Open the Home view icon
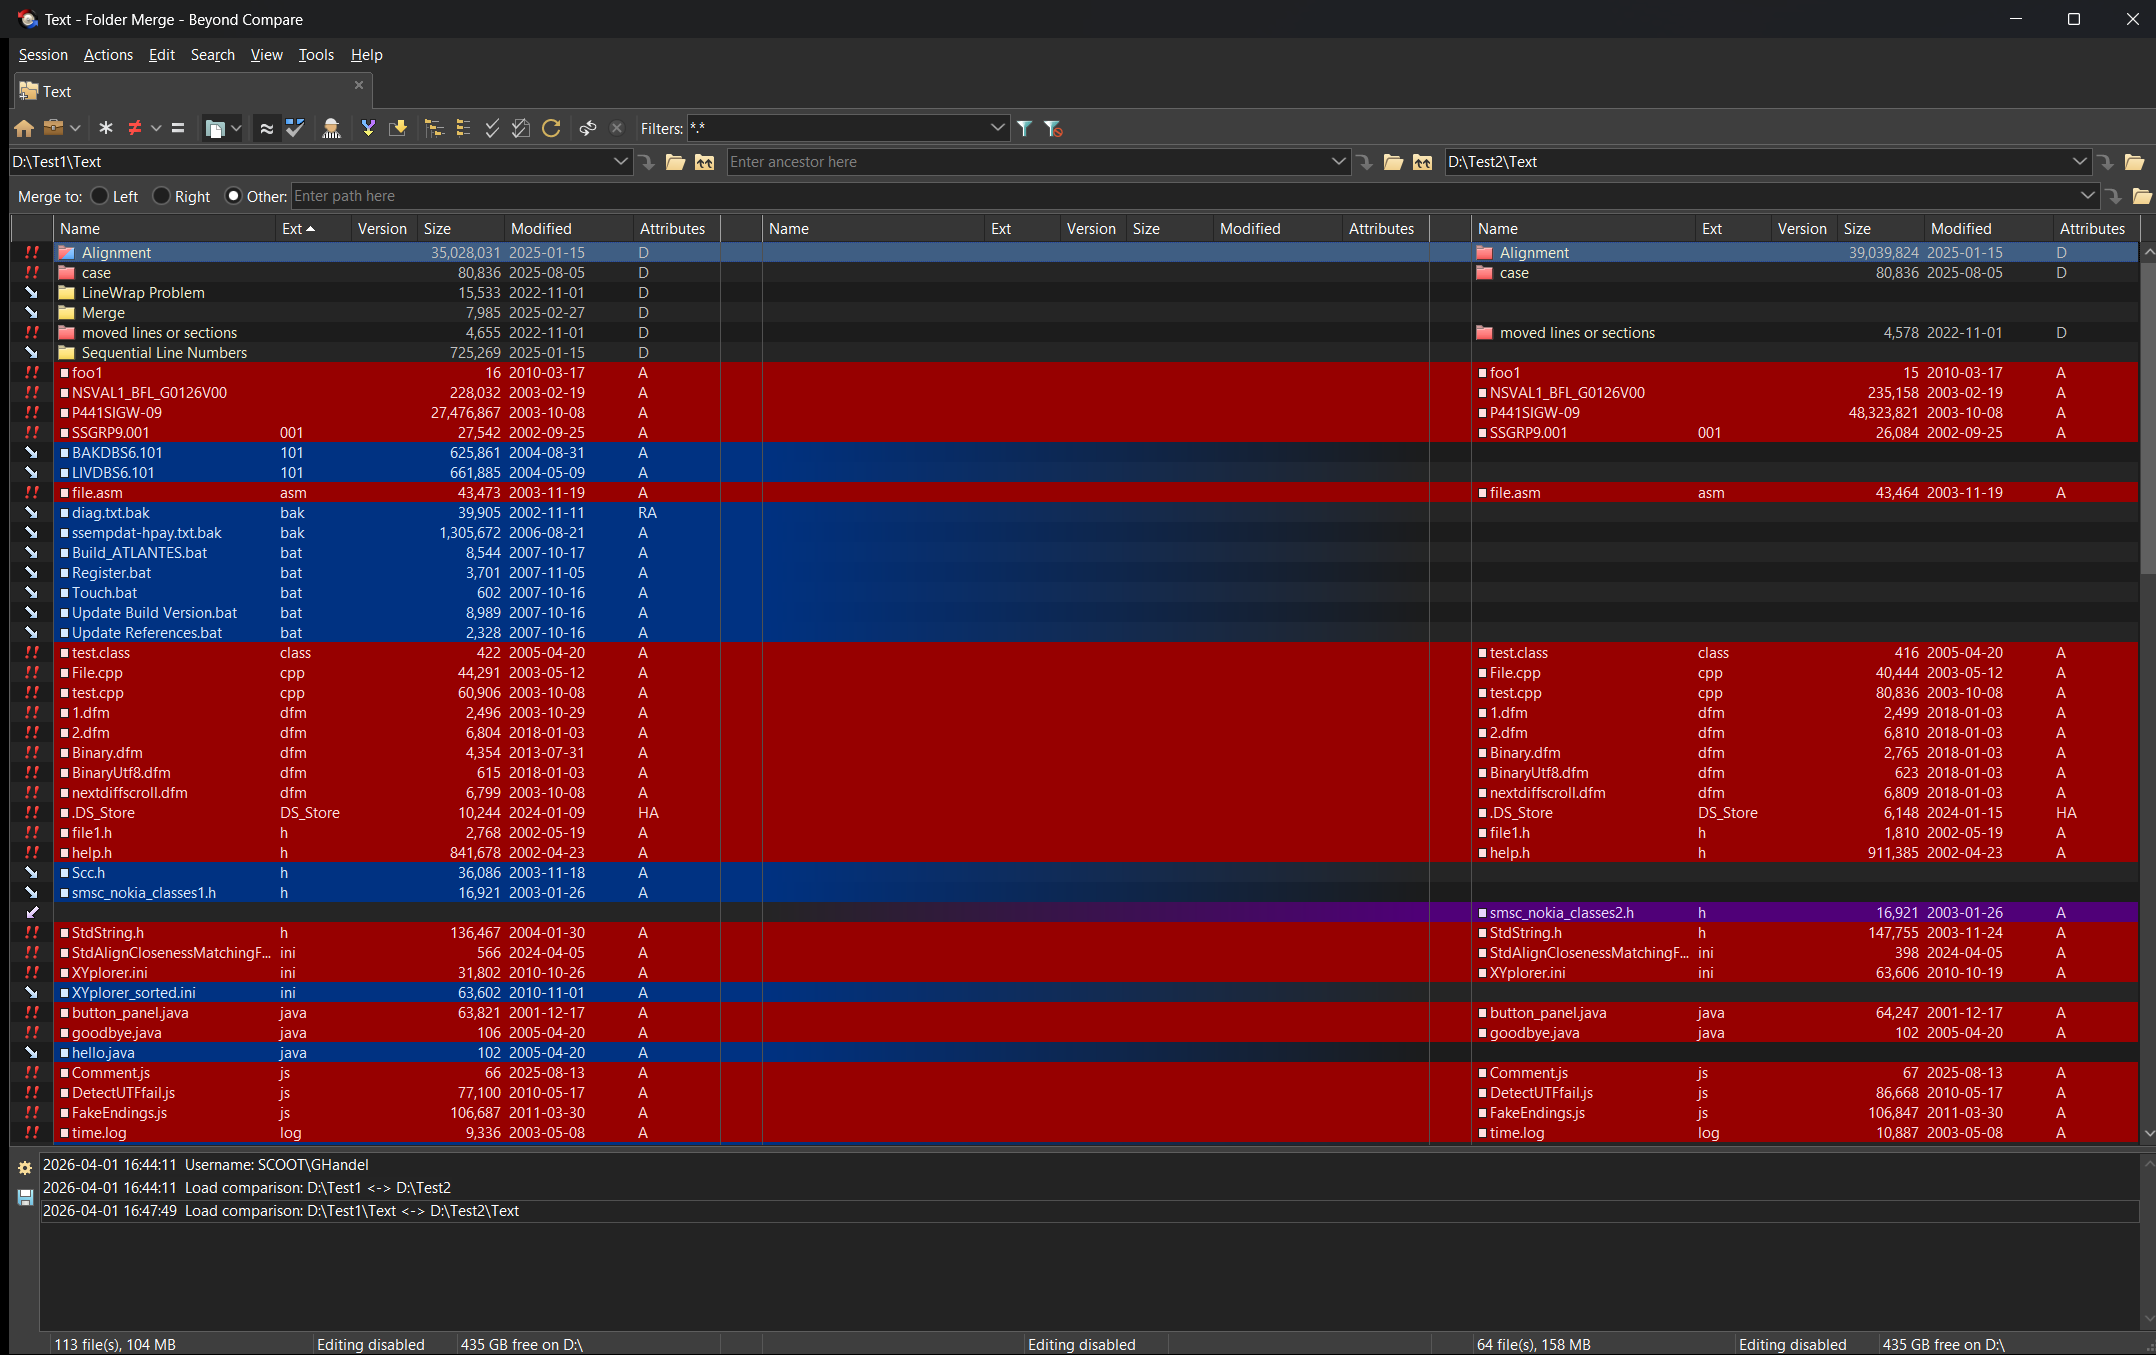Screen dimensions: 2156x1355 24,128
